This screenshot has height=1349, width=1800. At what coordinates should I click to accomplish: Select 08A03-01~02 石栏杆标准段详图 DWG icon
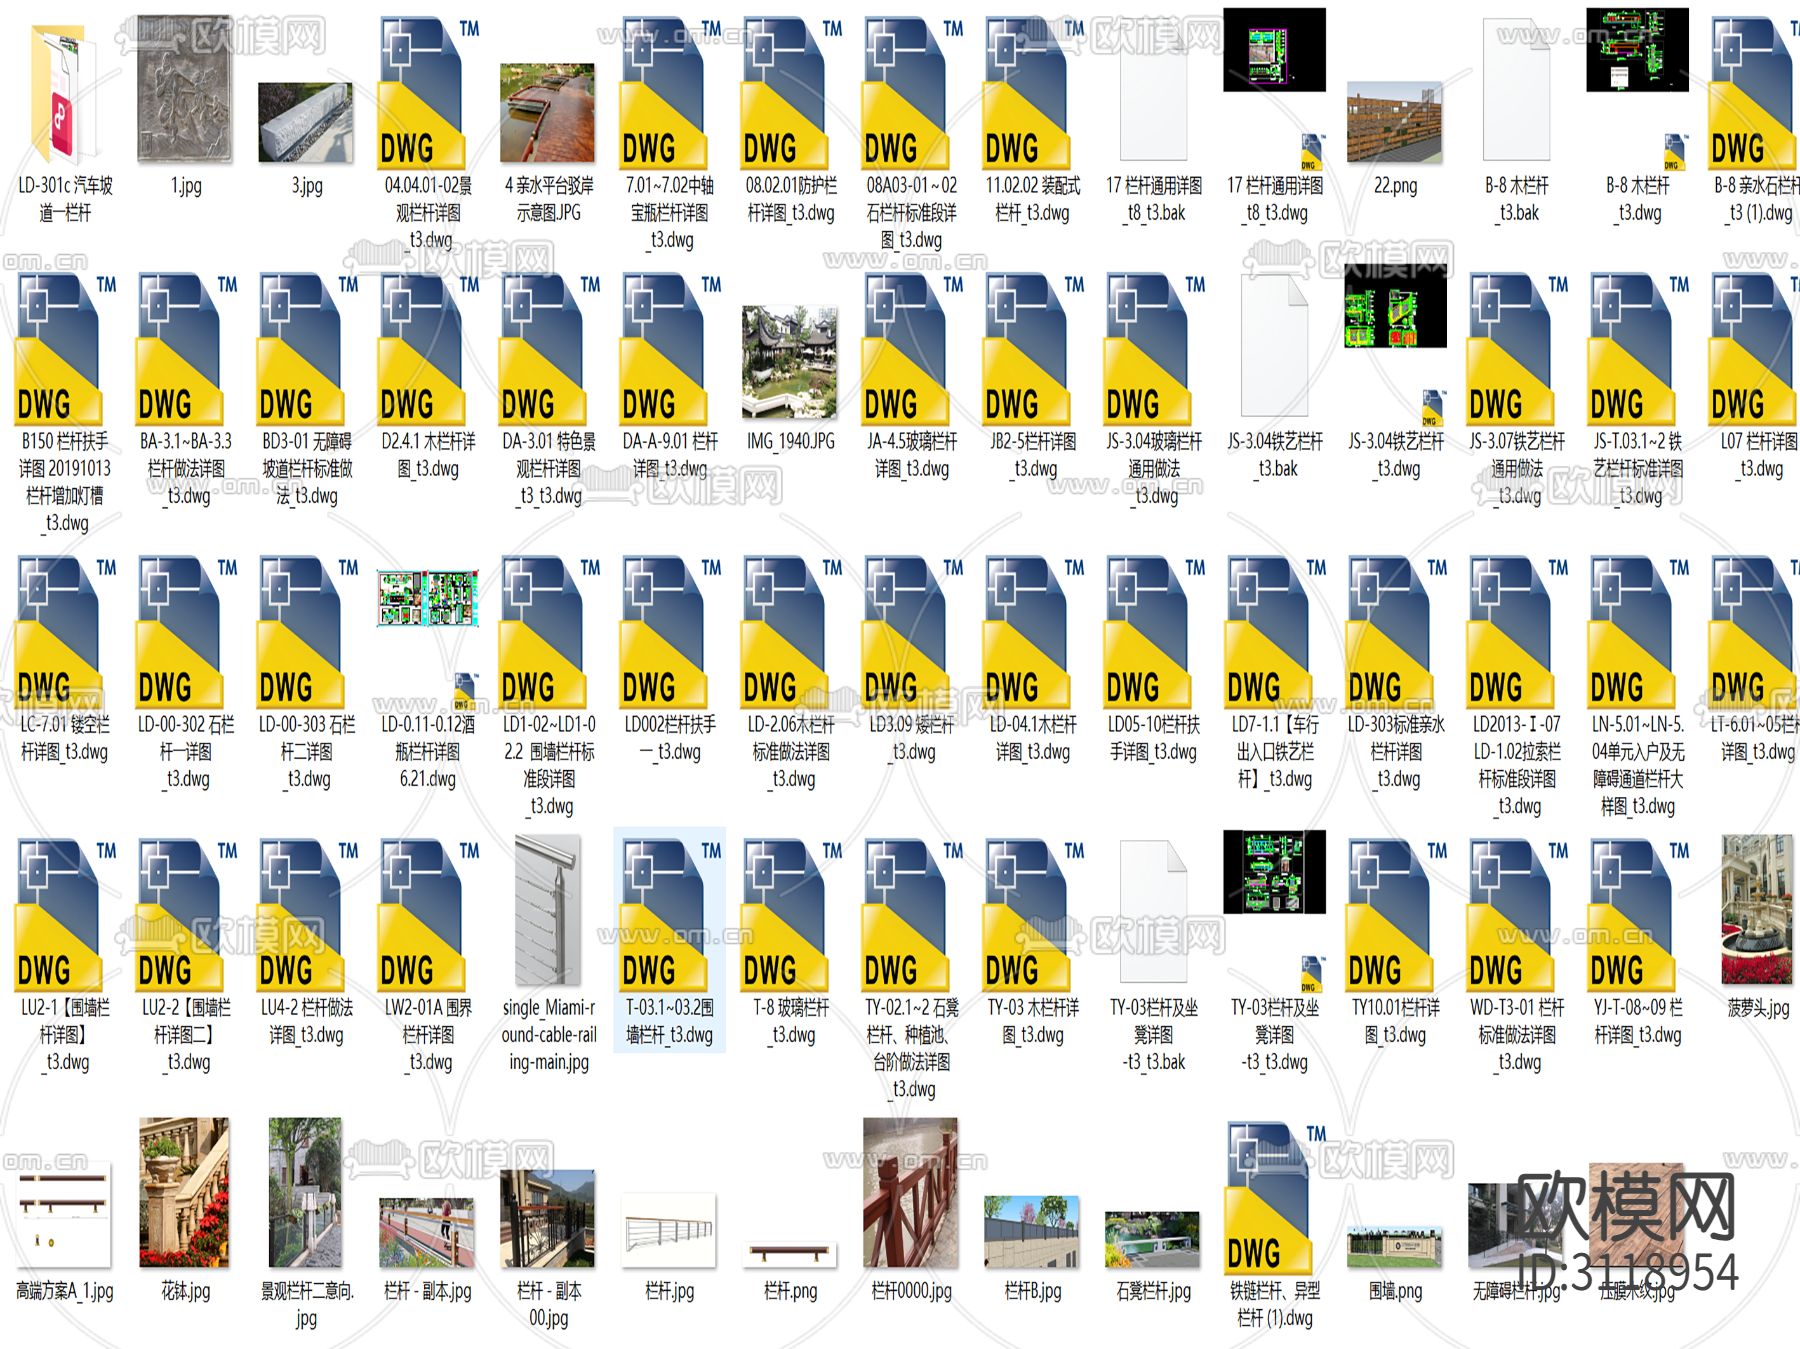pyautogui.click(x=905, y=91)
